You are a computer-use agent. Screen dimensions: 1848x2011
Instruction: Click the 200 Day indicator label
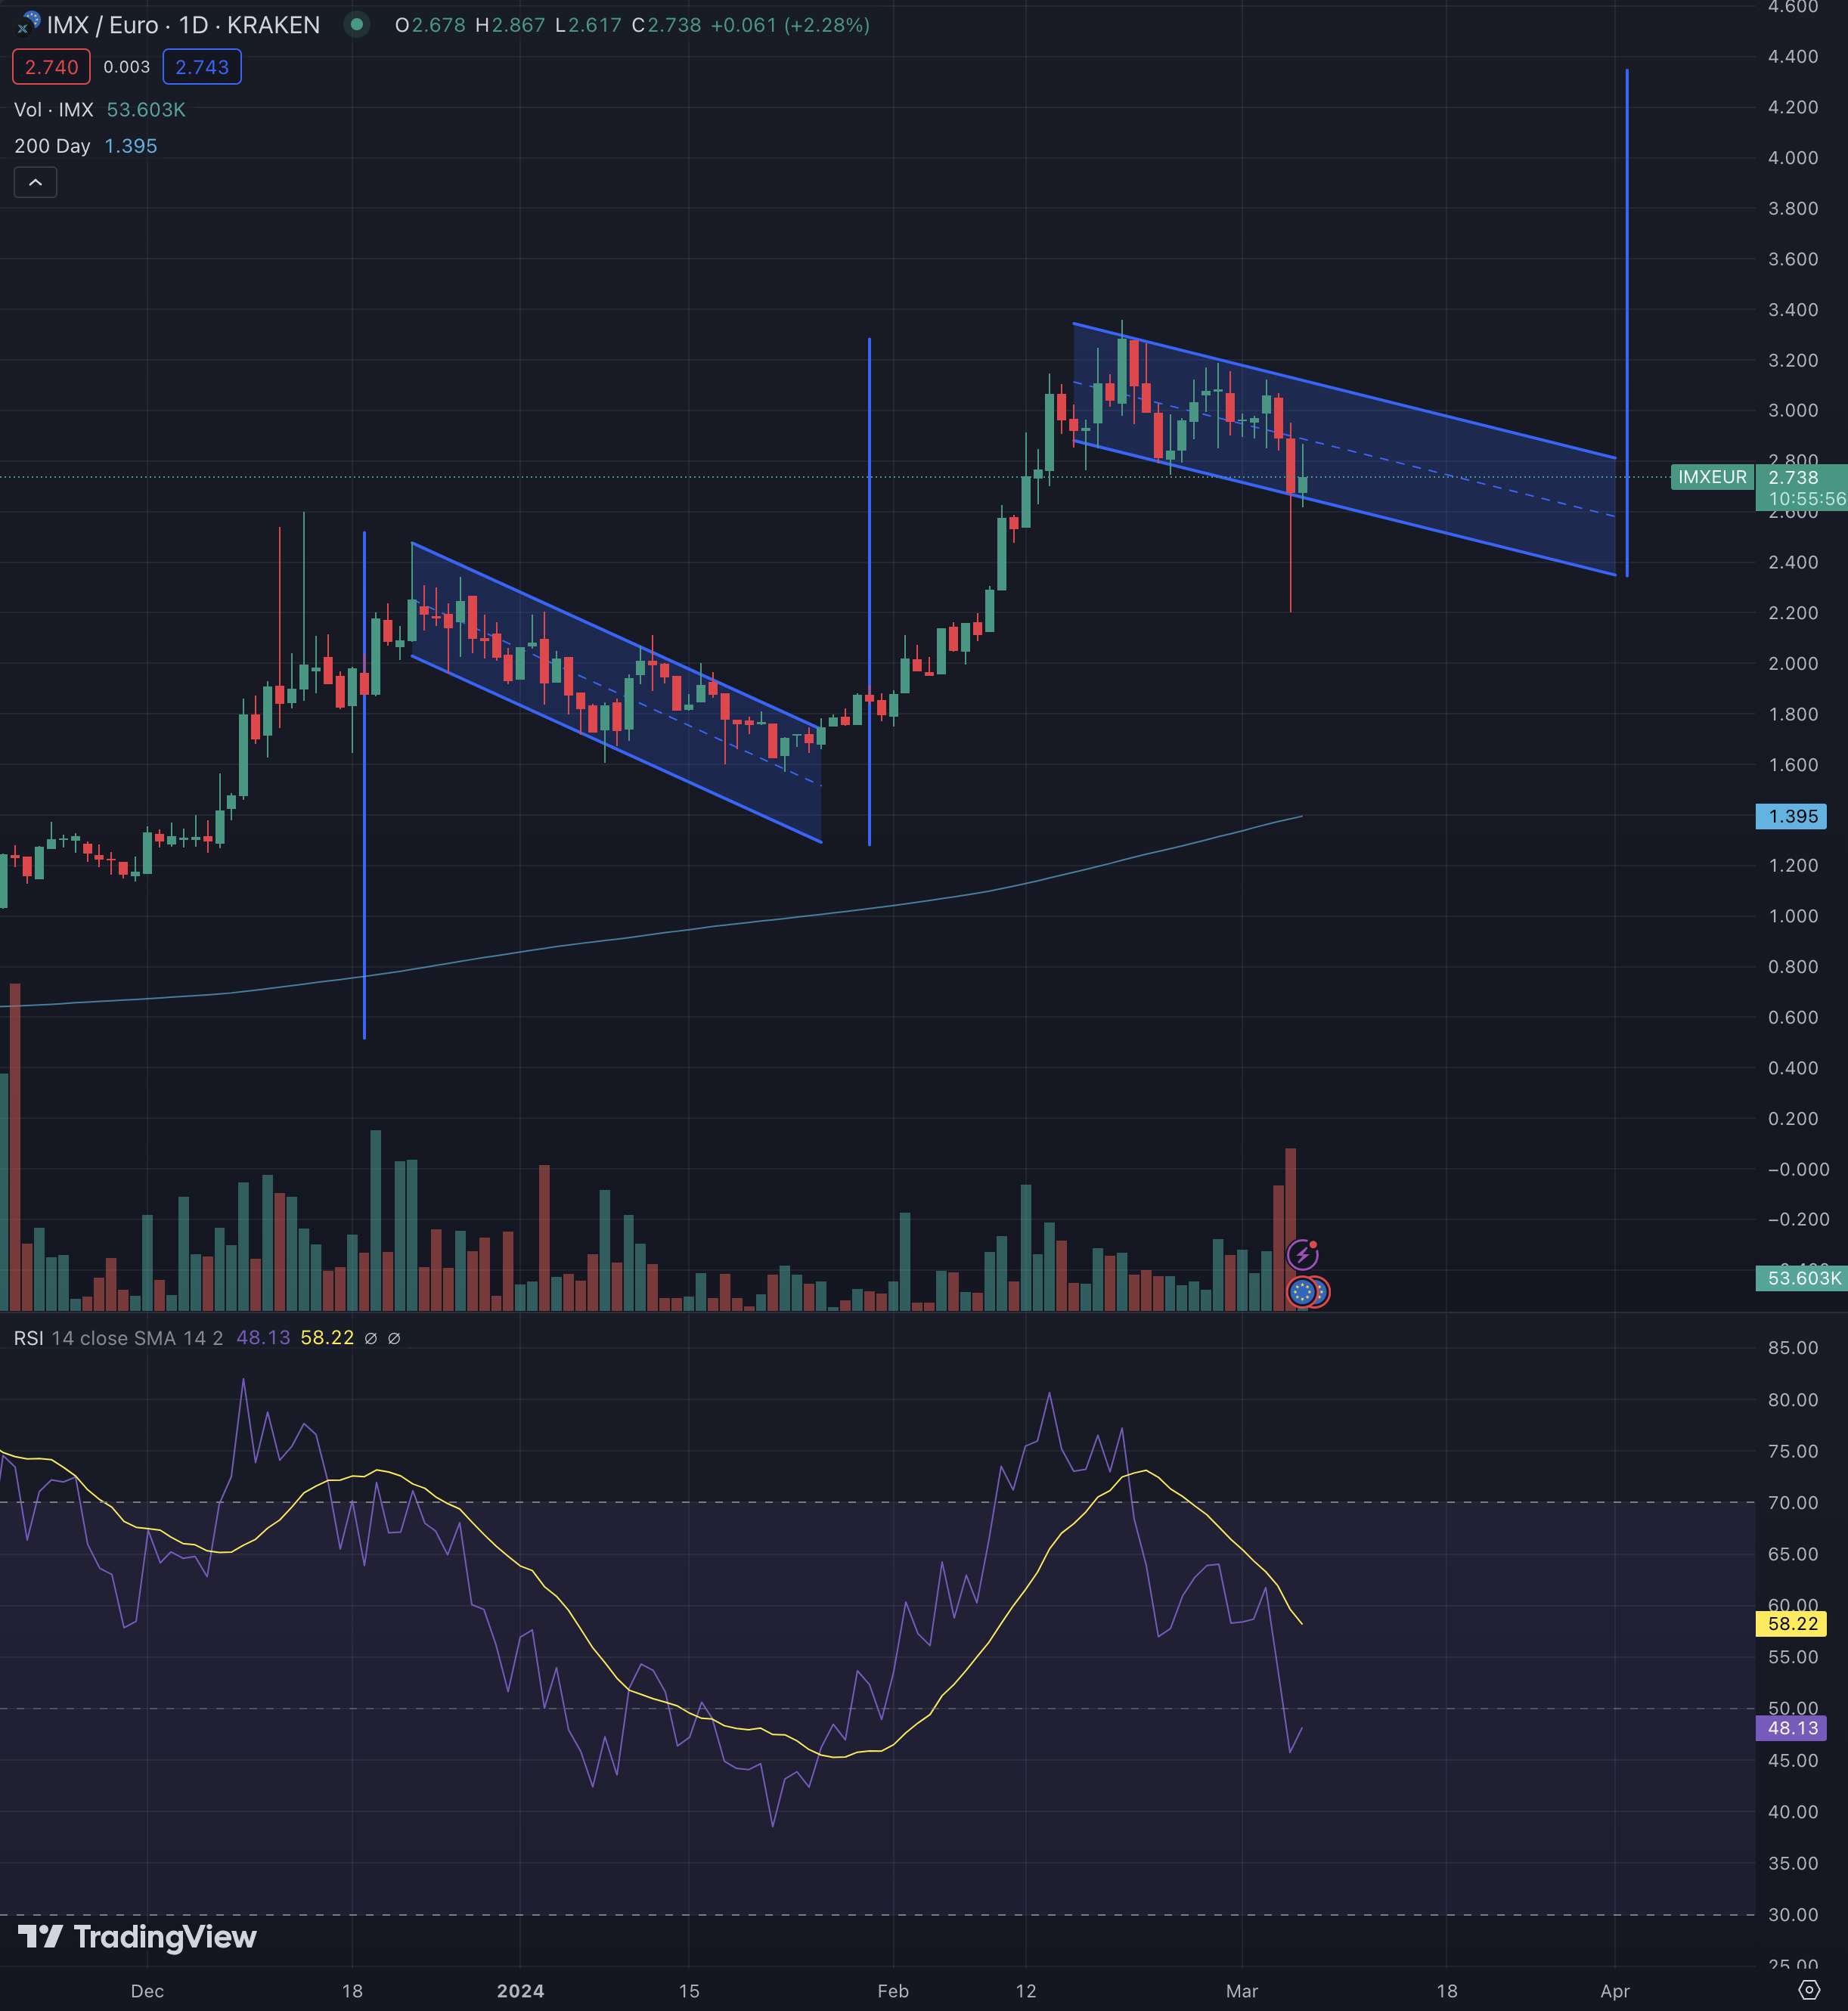[52, 146]
